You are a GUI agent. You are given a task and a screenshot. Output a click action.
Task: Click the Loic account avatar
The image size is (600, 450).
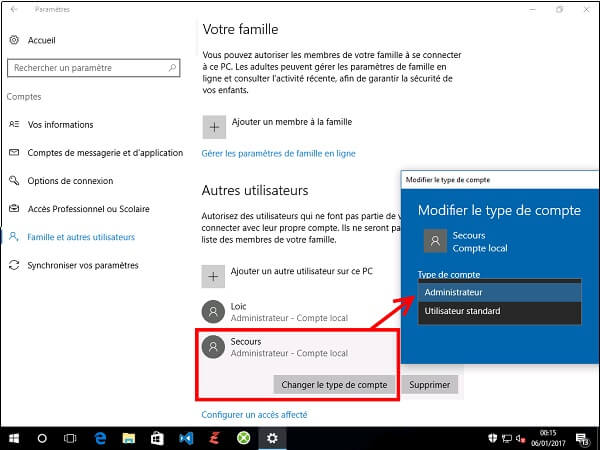pyautogui.click(x=213, y=312)
